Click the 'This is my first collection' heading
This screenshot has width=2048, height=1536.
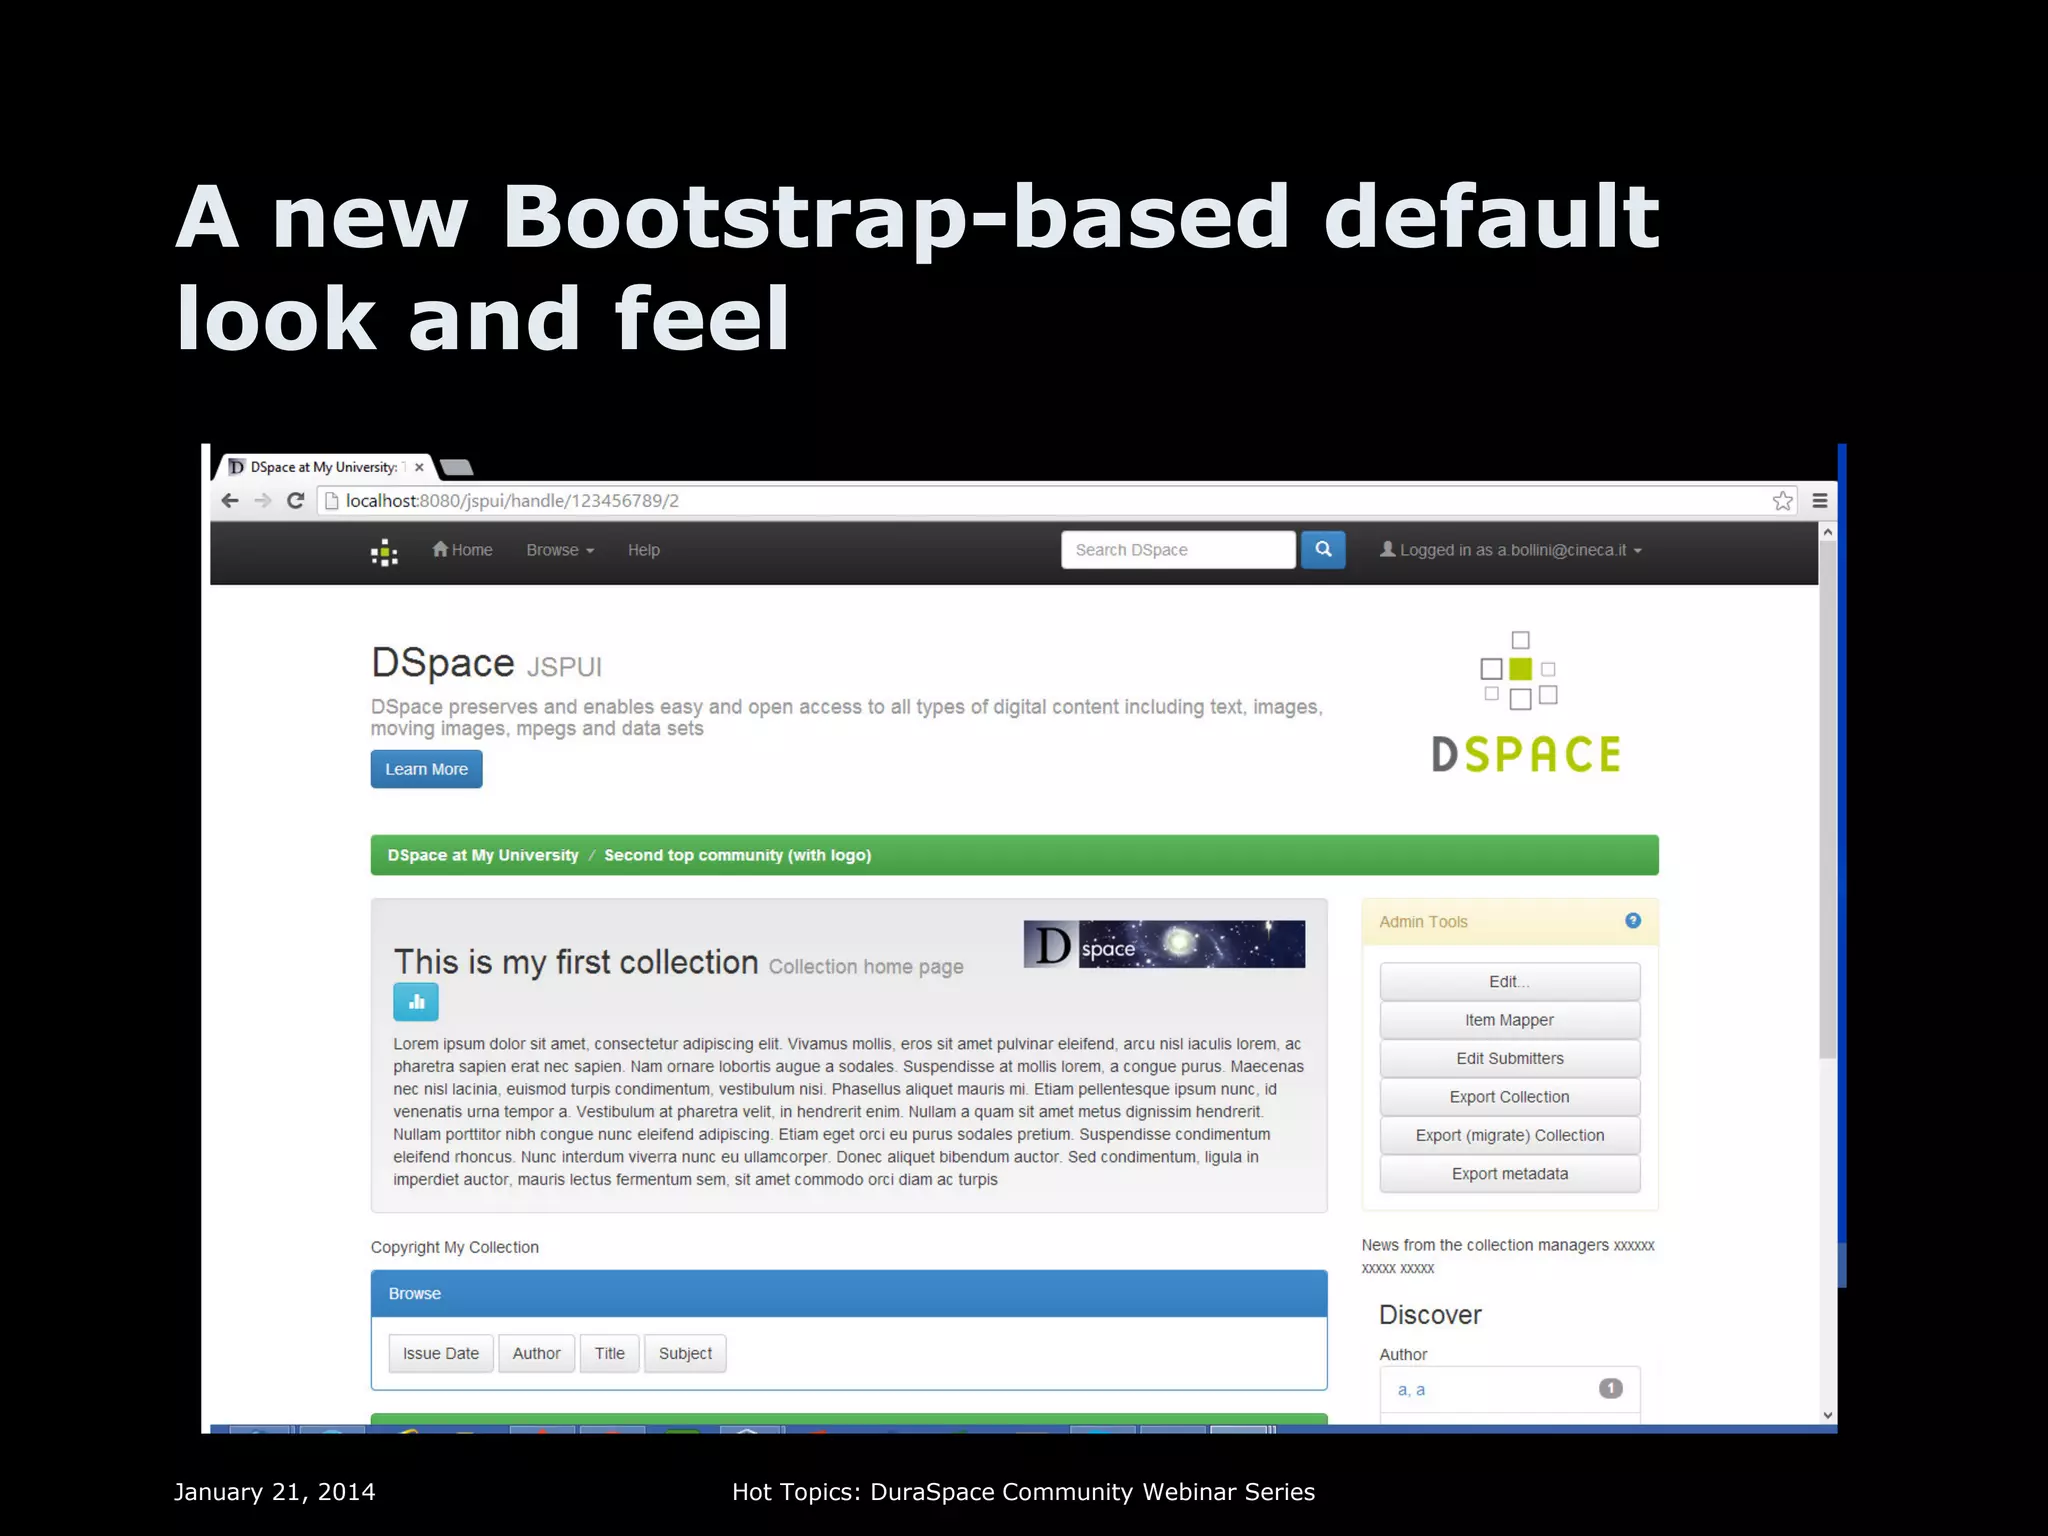(576, 962)
